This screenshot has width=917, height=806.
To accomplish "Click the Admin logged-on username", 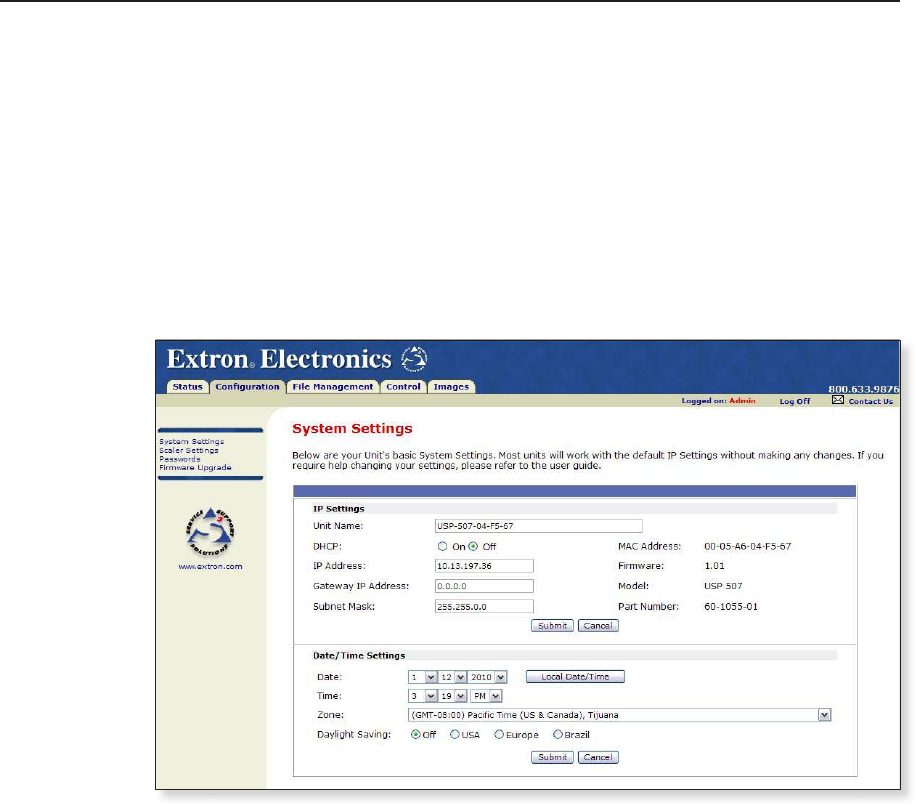I will (742, 401).
